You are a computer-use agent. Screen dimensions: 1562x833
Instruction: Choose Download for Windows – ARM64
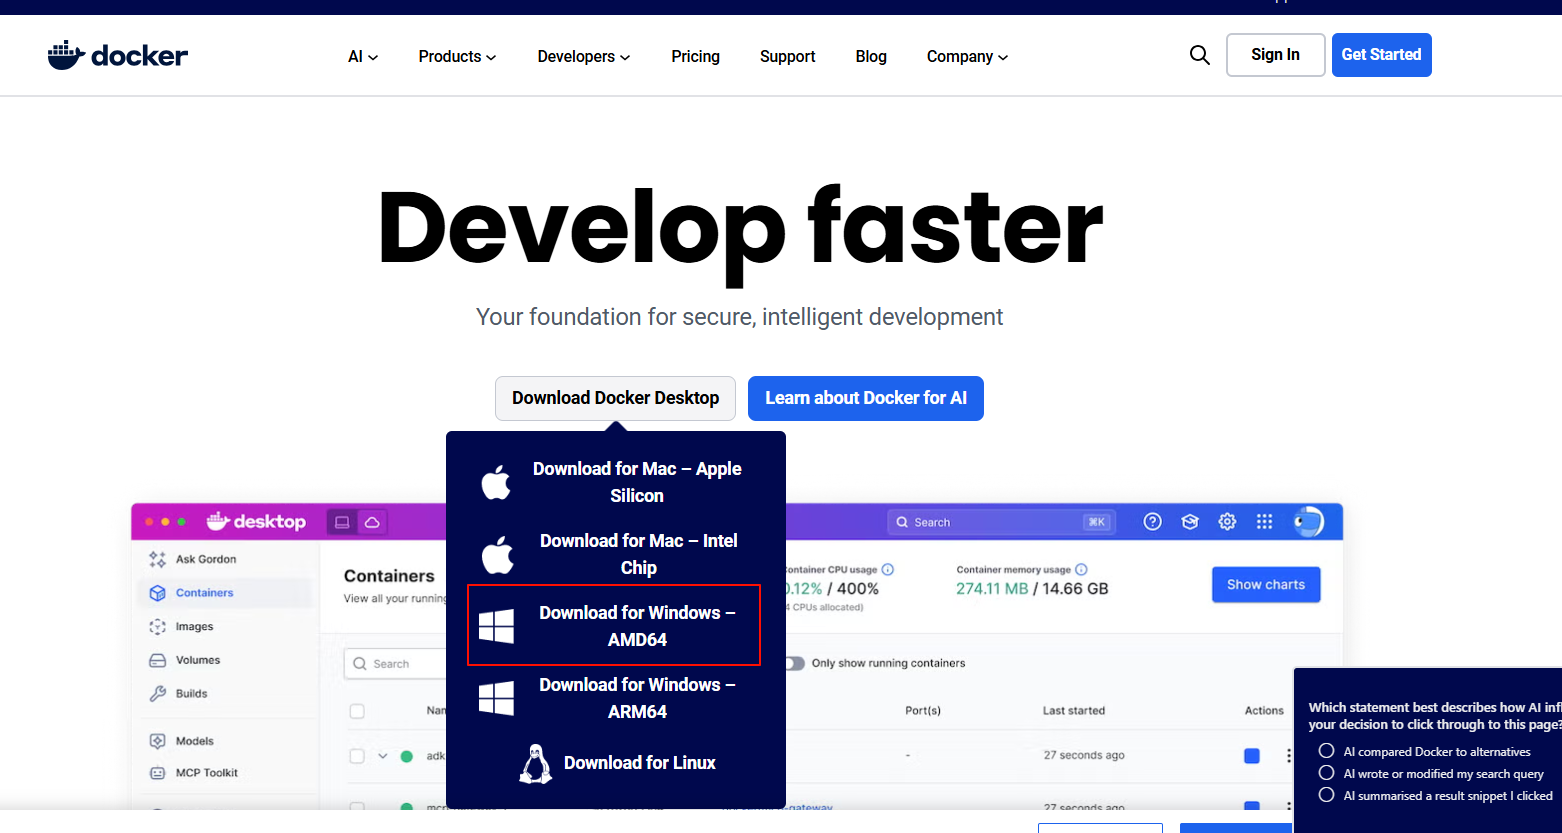click(x=616, y=698)
